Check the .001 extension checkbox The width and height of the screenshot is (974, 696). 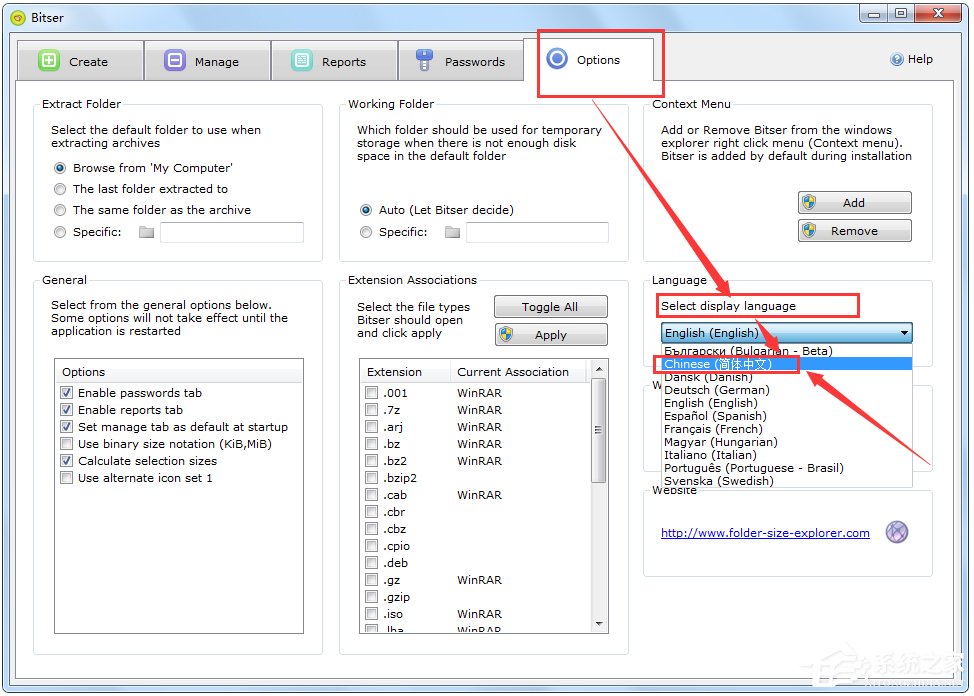[371, 393]
